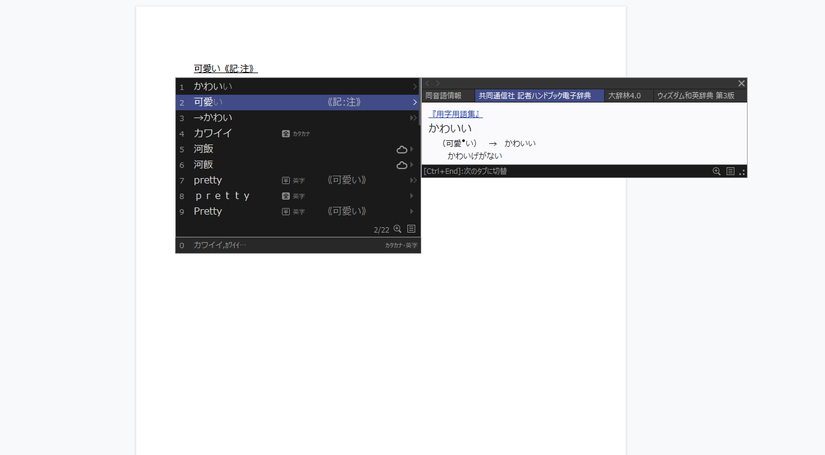This screenshot has width=825, height=455.
Task: Select candidate 9 Pretty
Action: [x=208, y=212]
